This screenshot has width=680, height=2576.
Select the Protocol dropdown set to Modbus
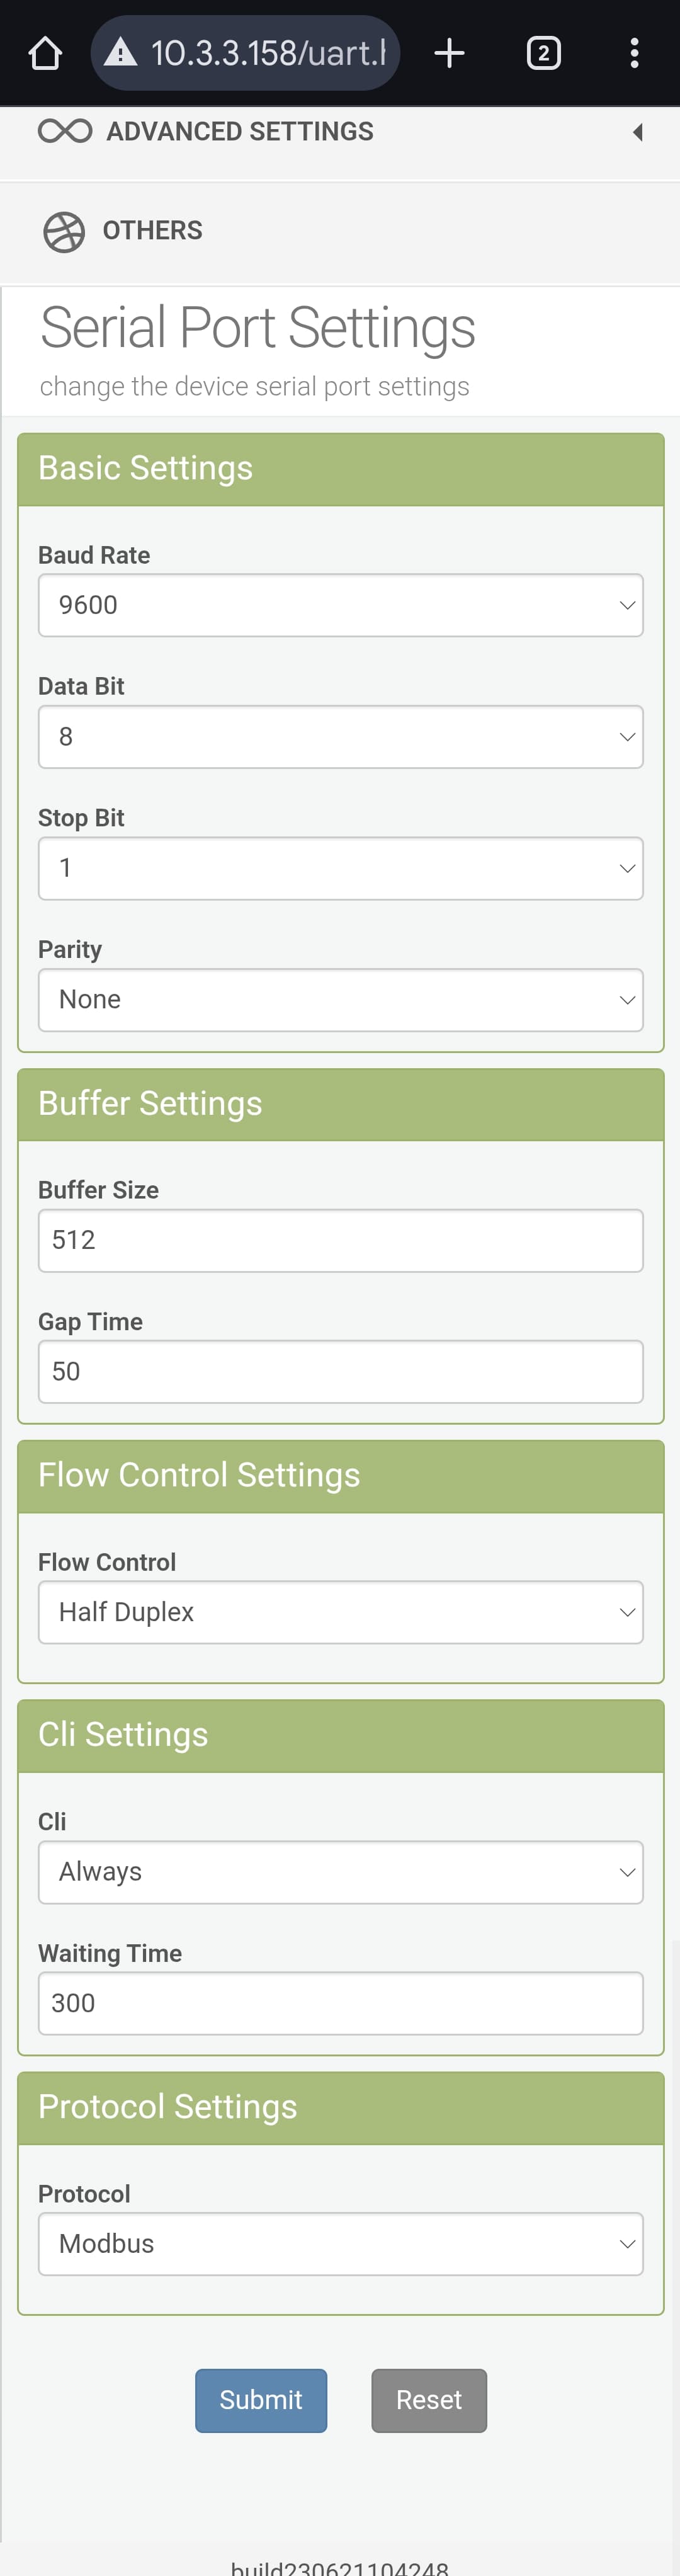(340, 2244)
